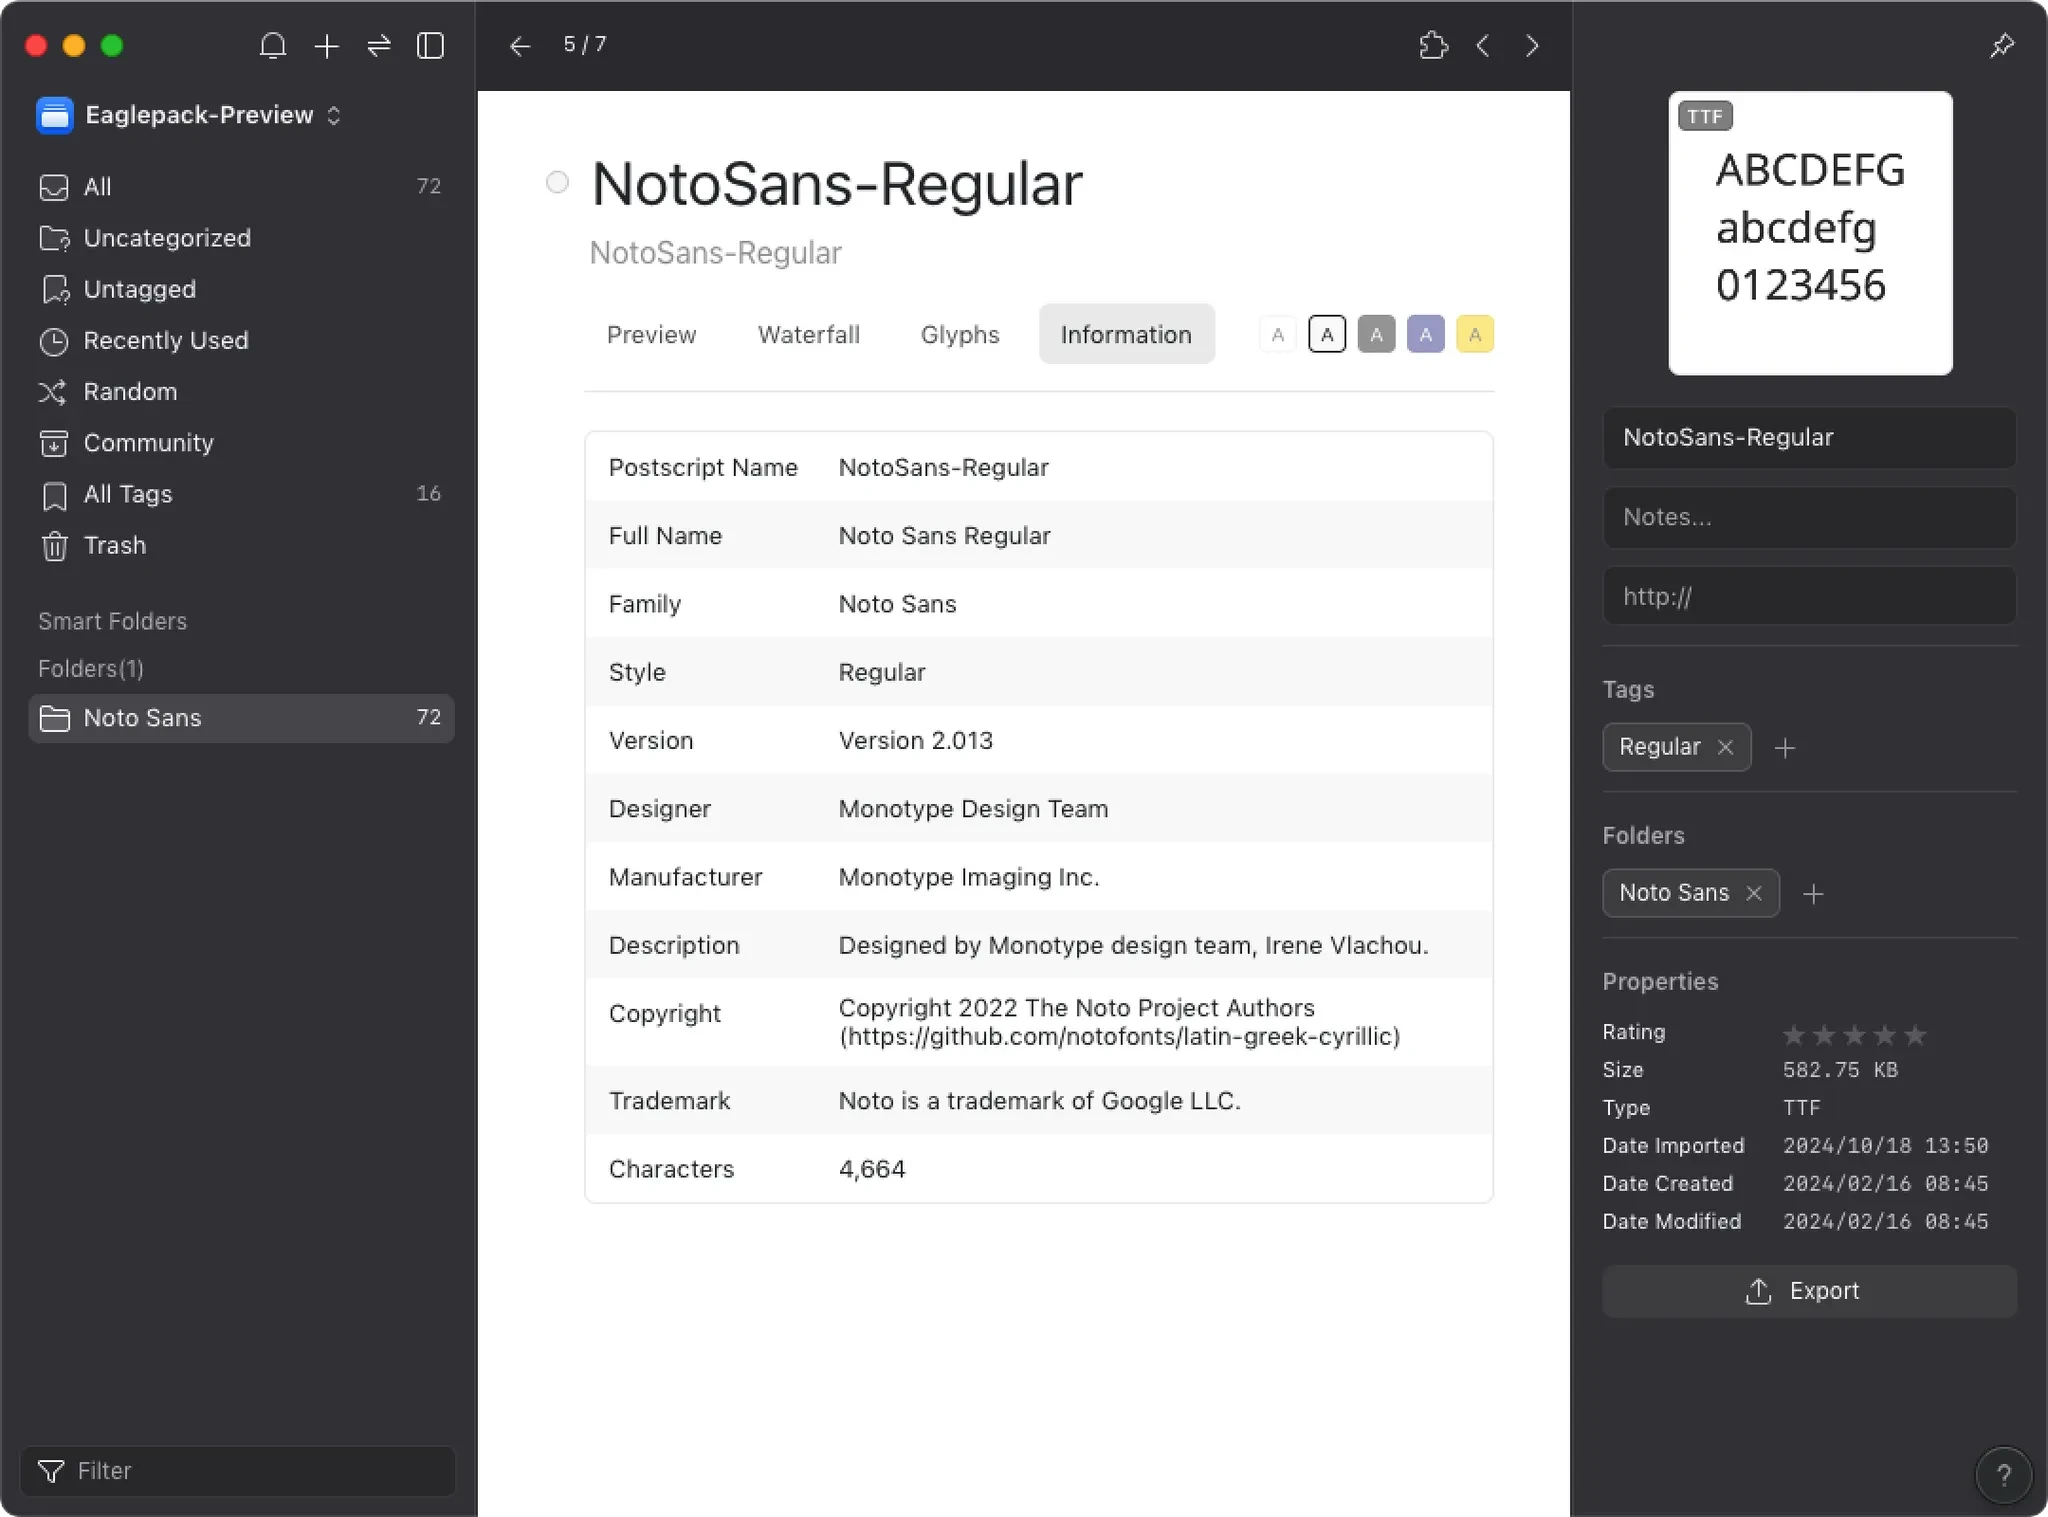Click the plus icon to add items
Viewport: 2048px width, 1517px height.
(326, 46)
